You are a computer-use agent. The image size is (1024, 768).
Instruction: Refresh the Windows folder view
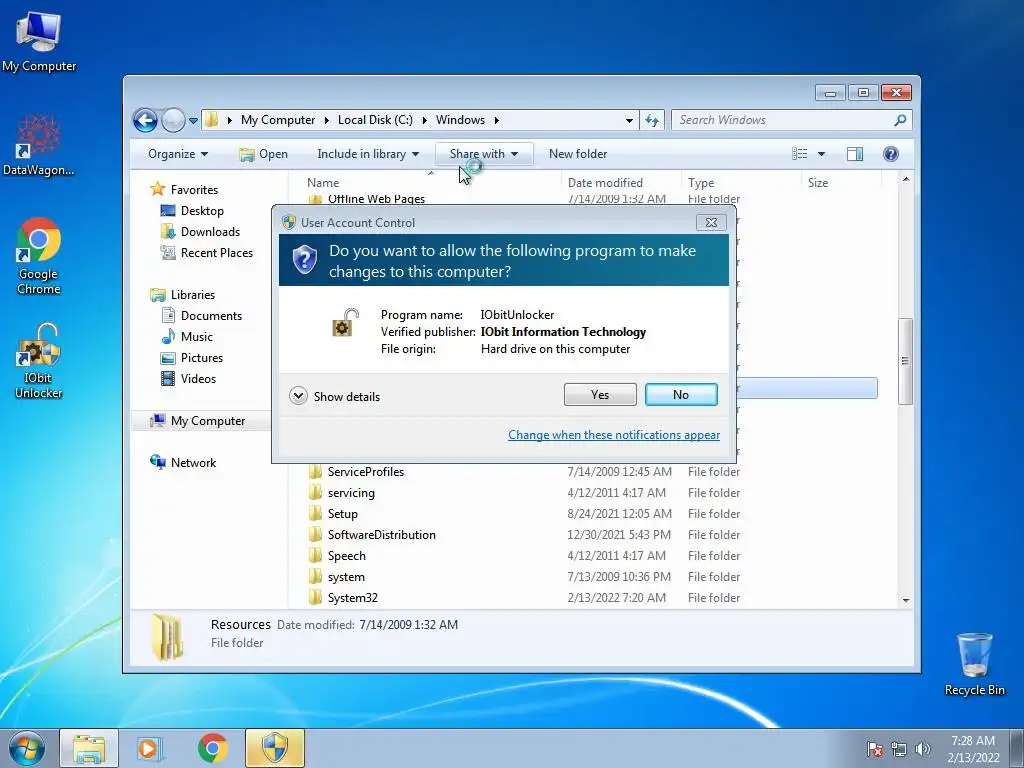point(652,120)
